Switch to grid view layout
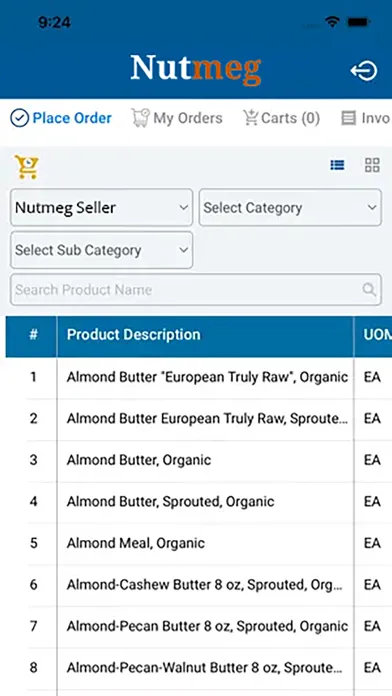392x696 pixels. pyautogui.click(x=372, y=165)
